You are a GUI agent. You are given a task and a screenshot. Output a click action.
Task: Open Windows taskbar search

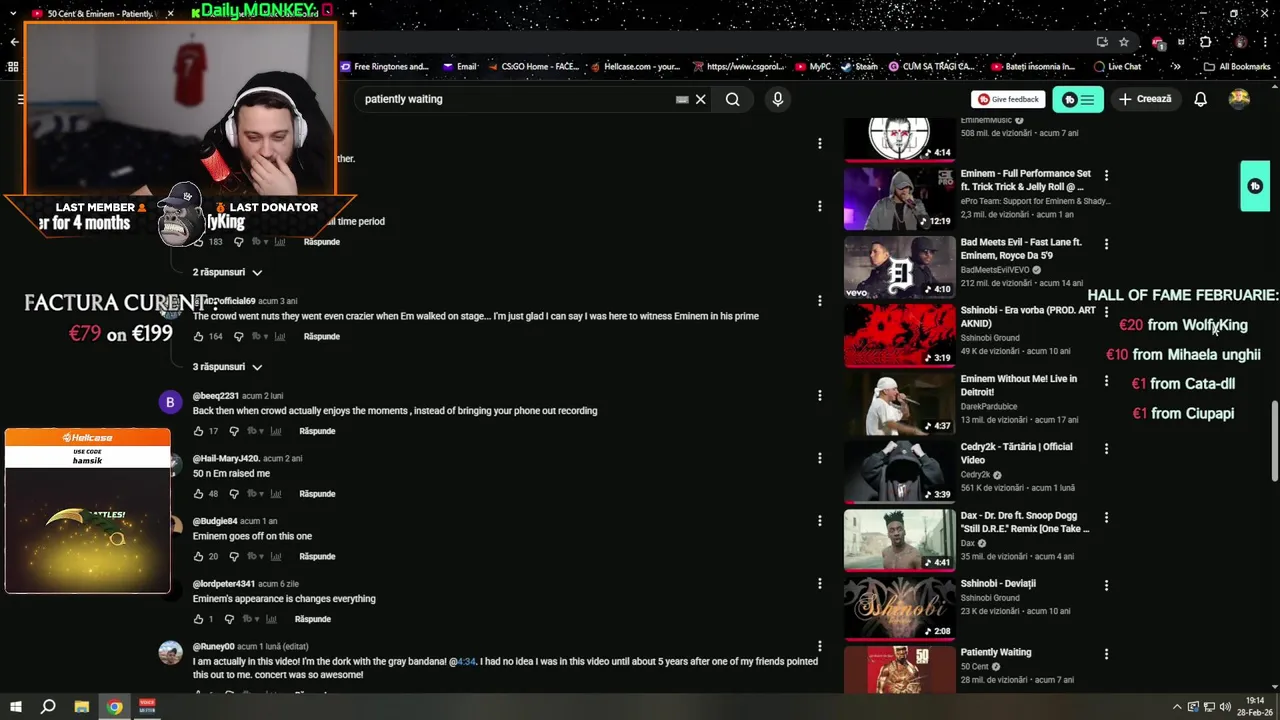(x=47, y=707)
